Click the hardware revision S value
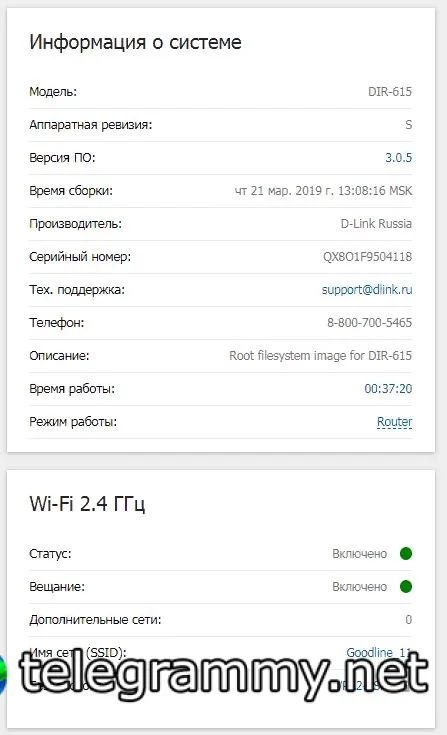Viewport: 447px width, 735px height. click(x=409, y=125)
